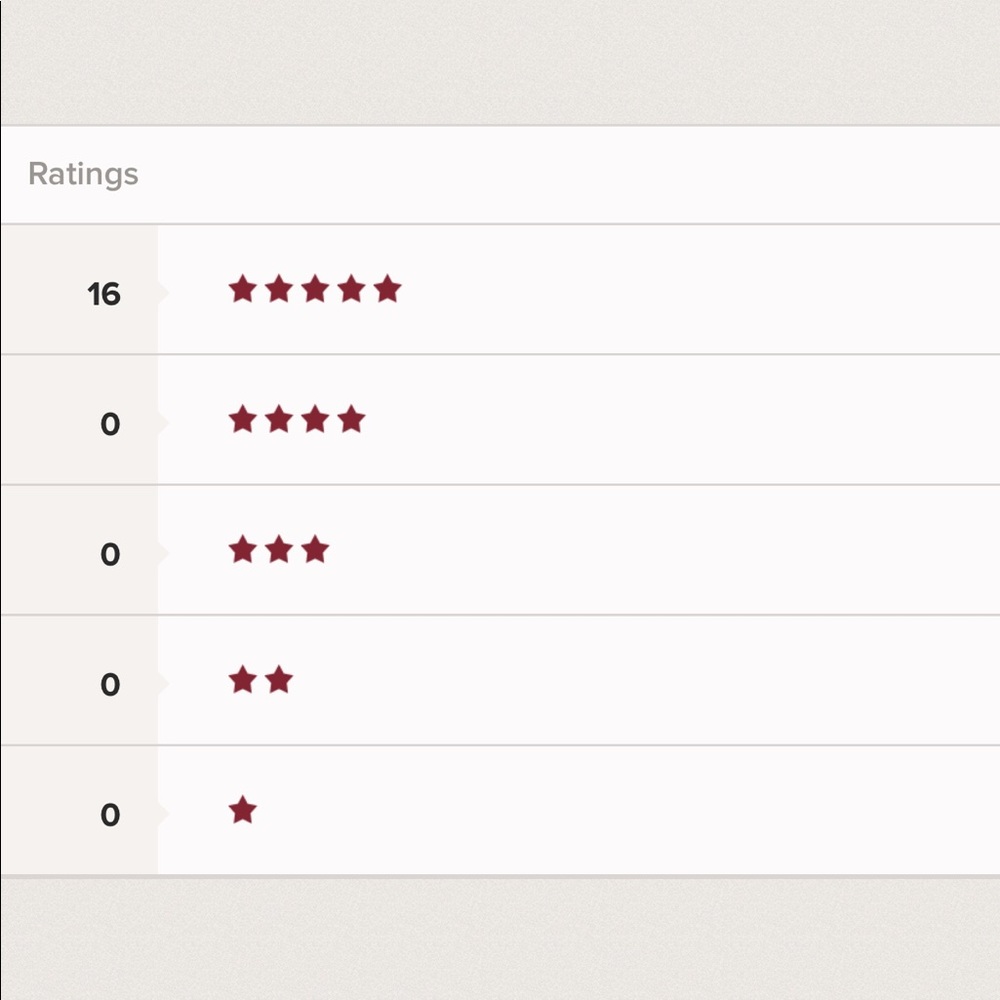Viewport: 1000px width, 1000px height.
Task: Select the 0 count beside two stars
Action: click(x=110, y=684)
